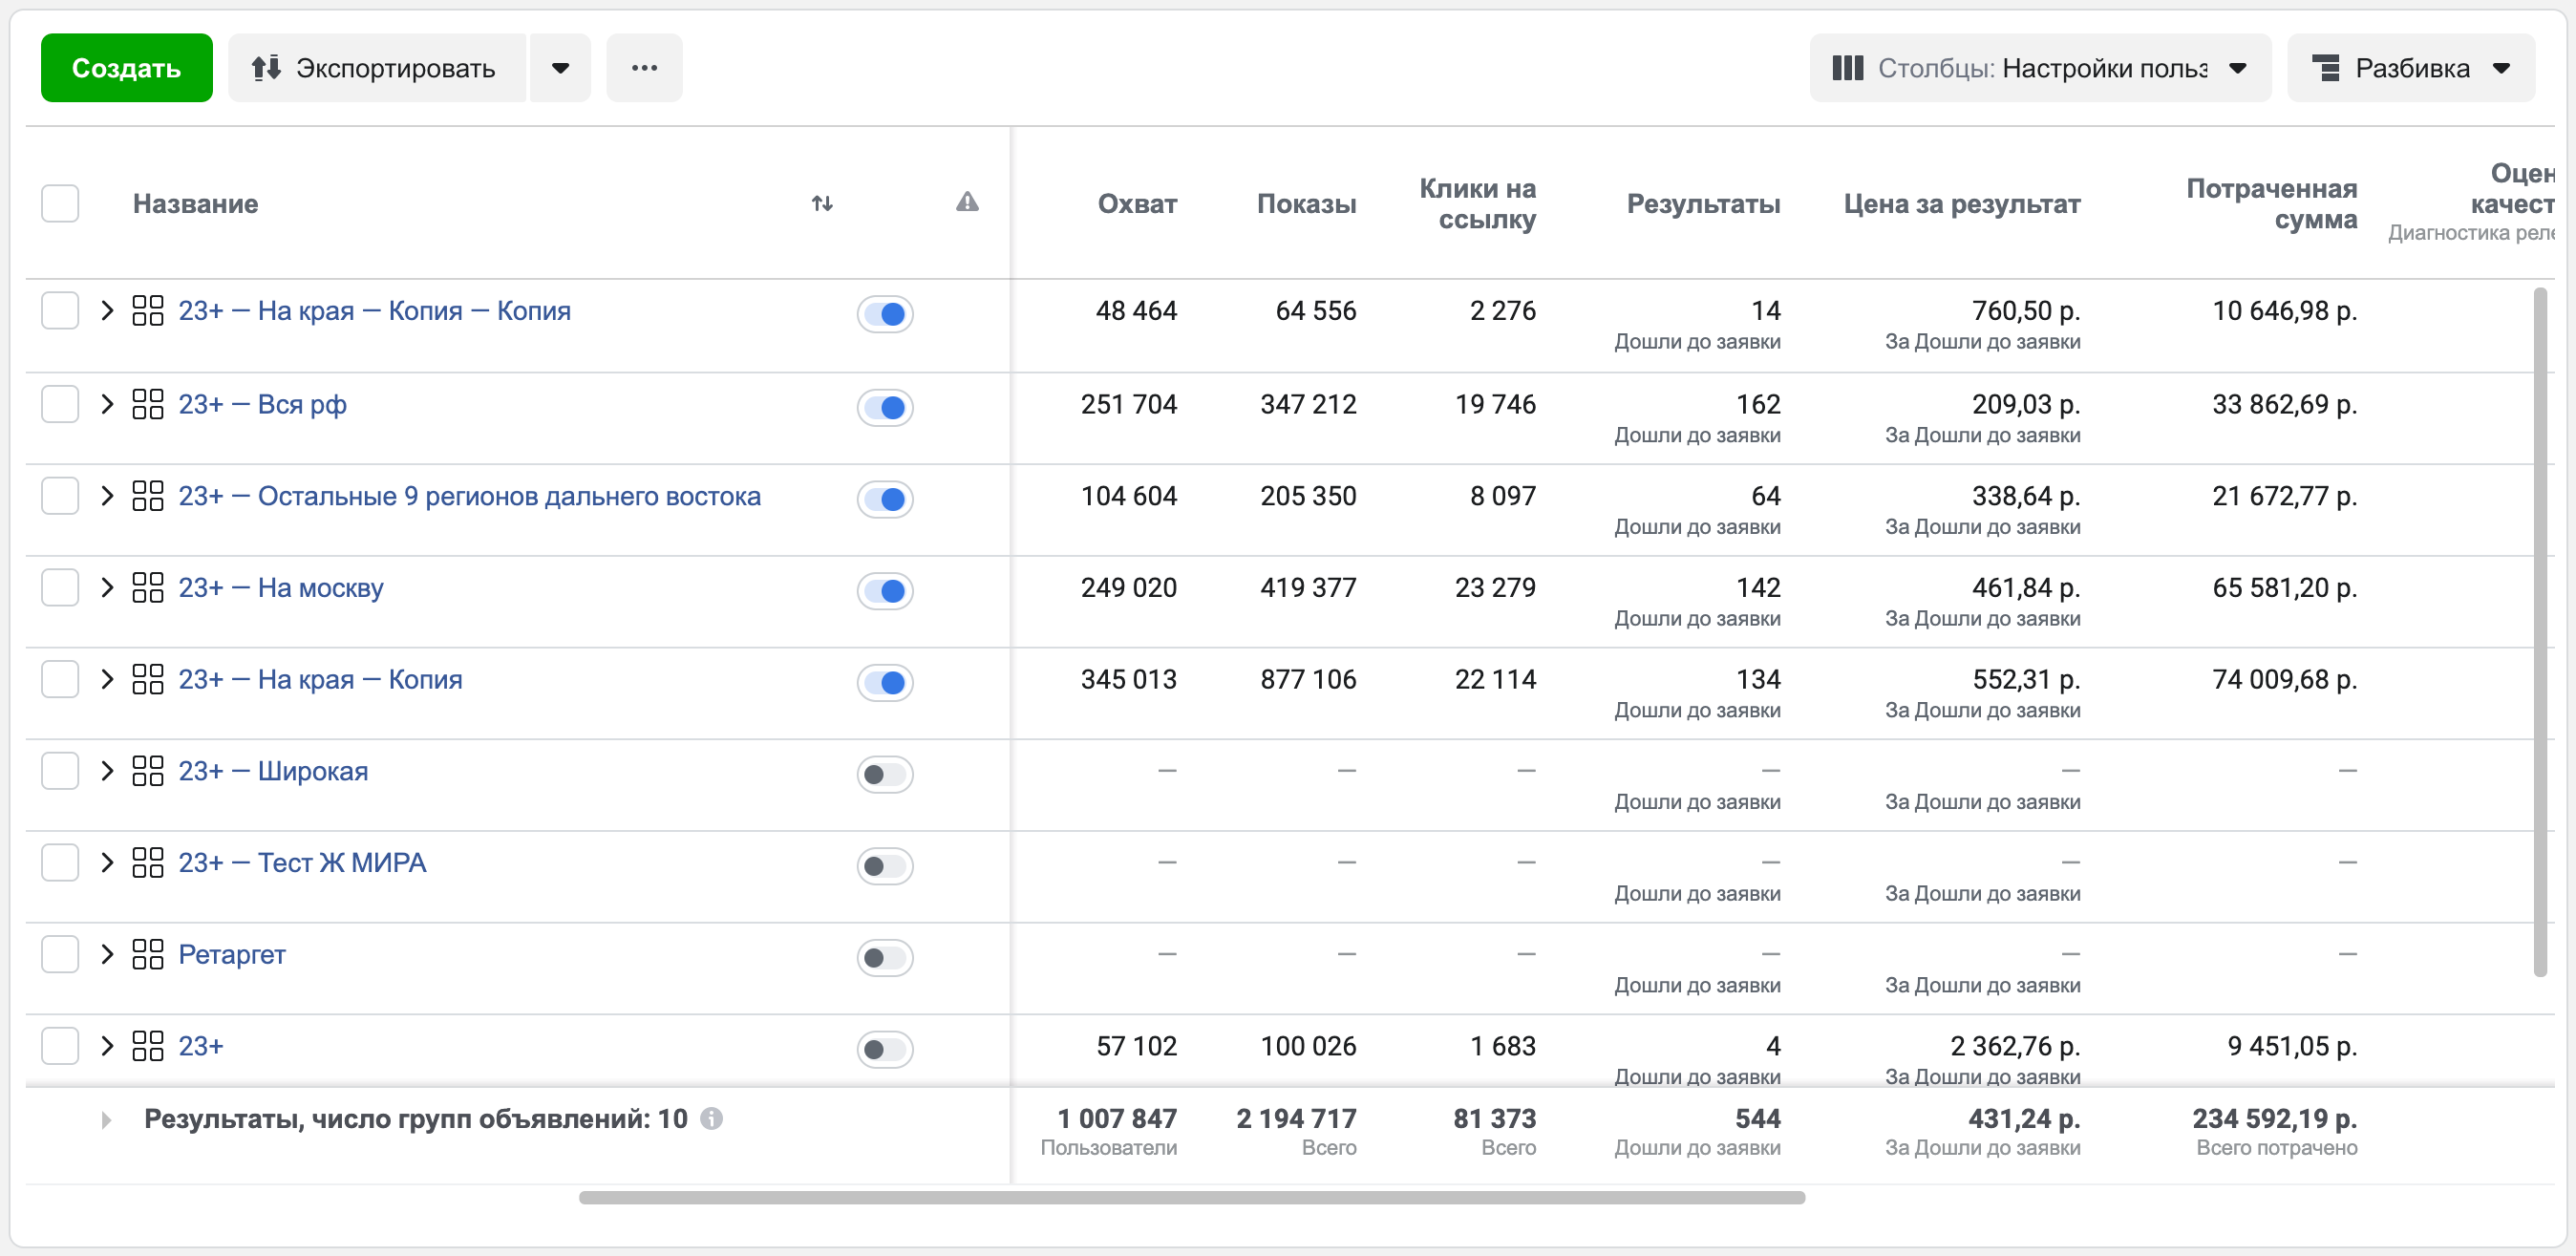Image resolution: width=2576 pixels, height=1256 pixels.
Task: Open the three-dots more actions menu
Action: (644, 68)
